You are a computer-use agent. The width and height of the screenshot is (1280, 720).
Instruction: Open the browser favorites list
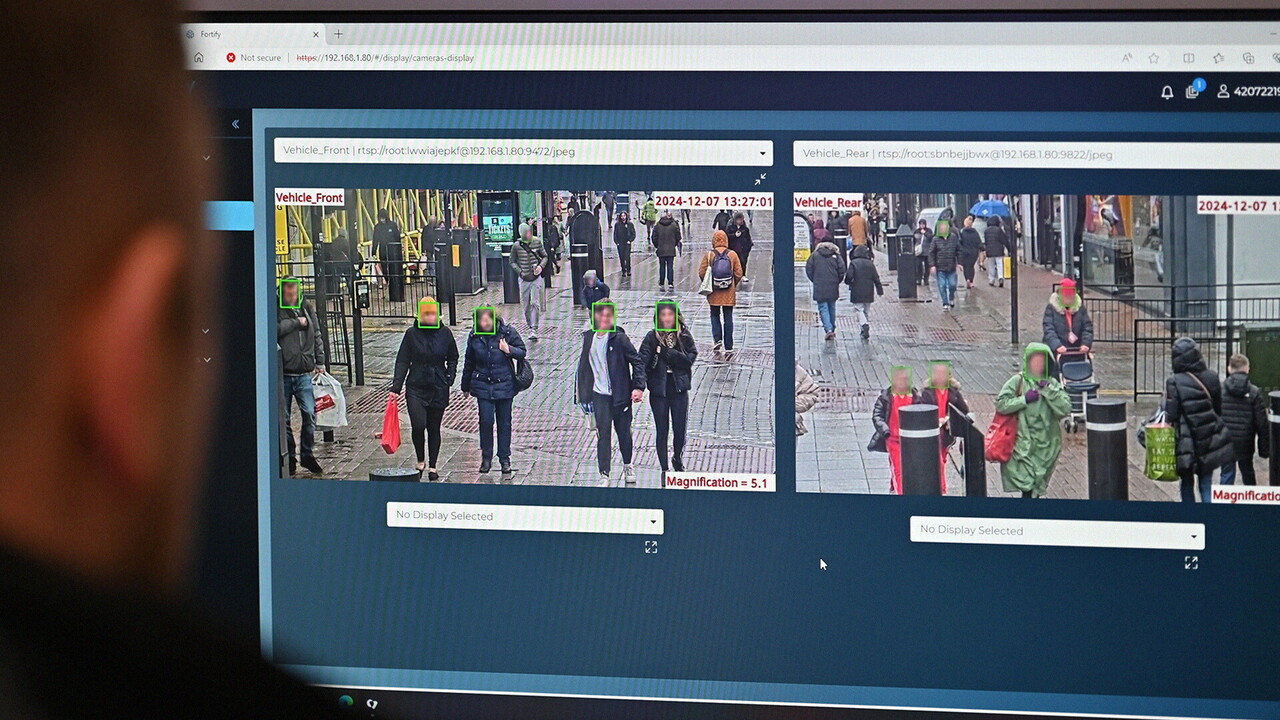click(1218, 59)
